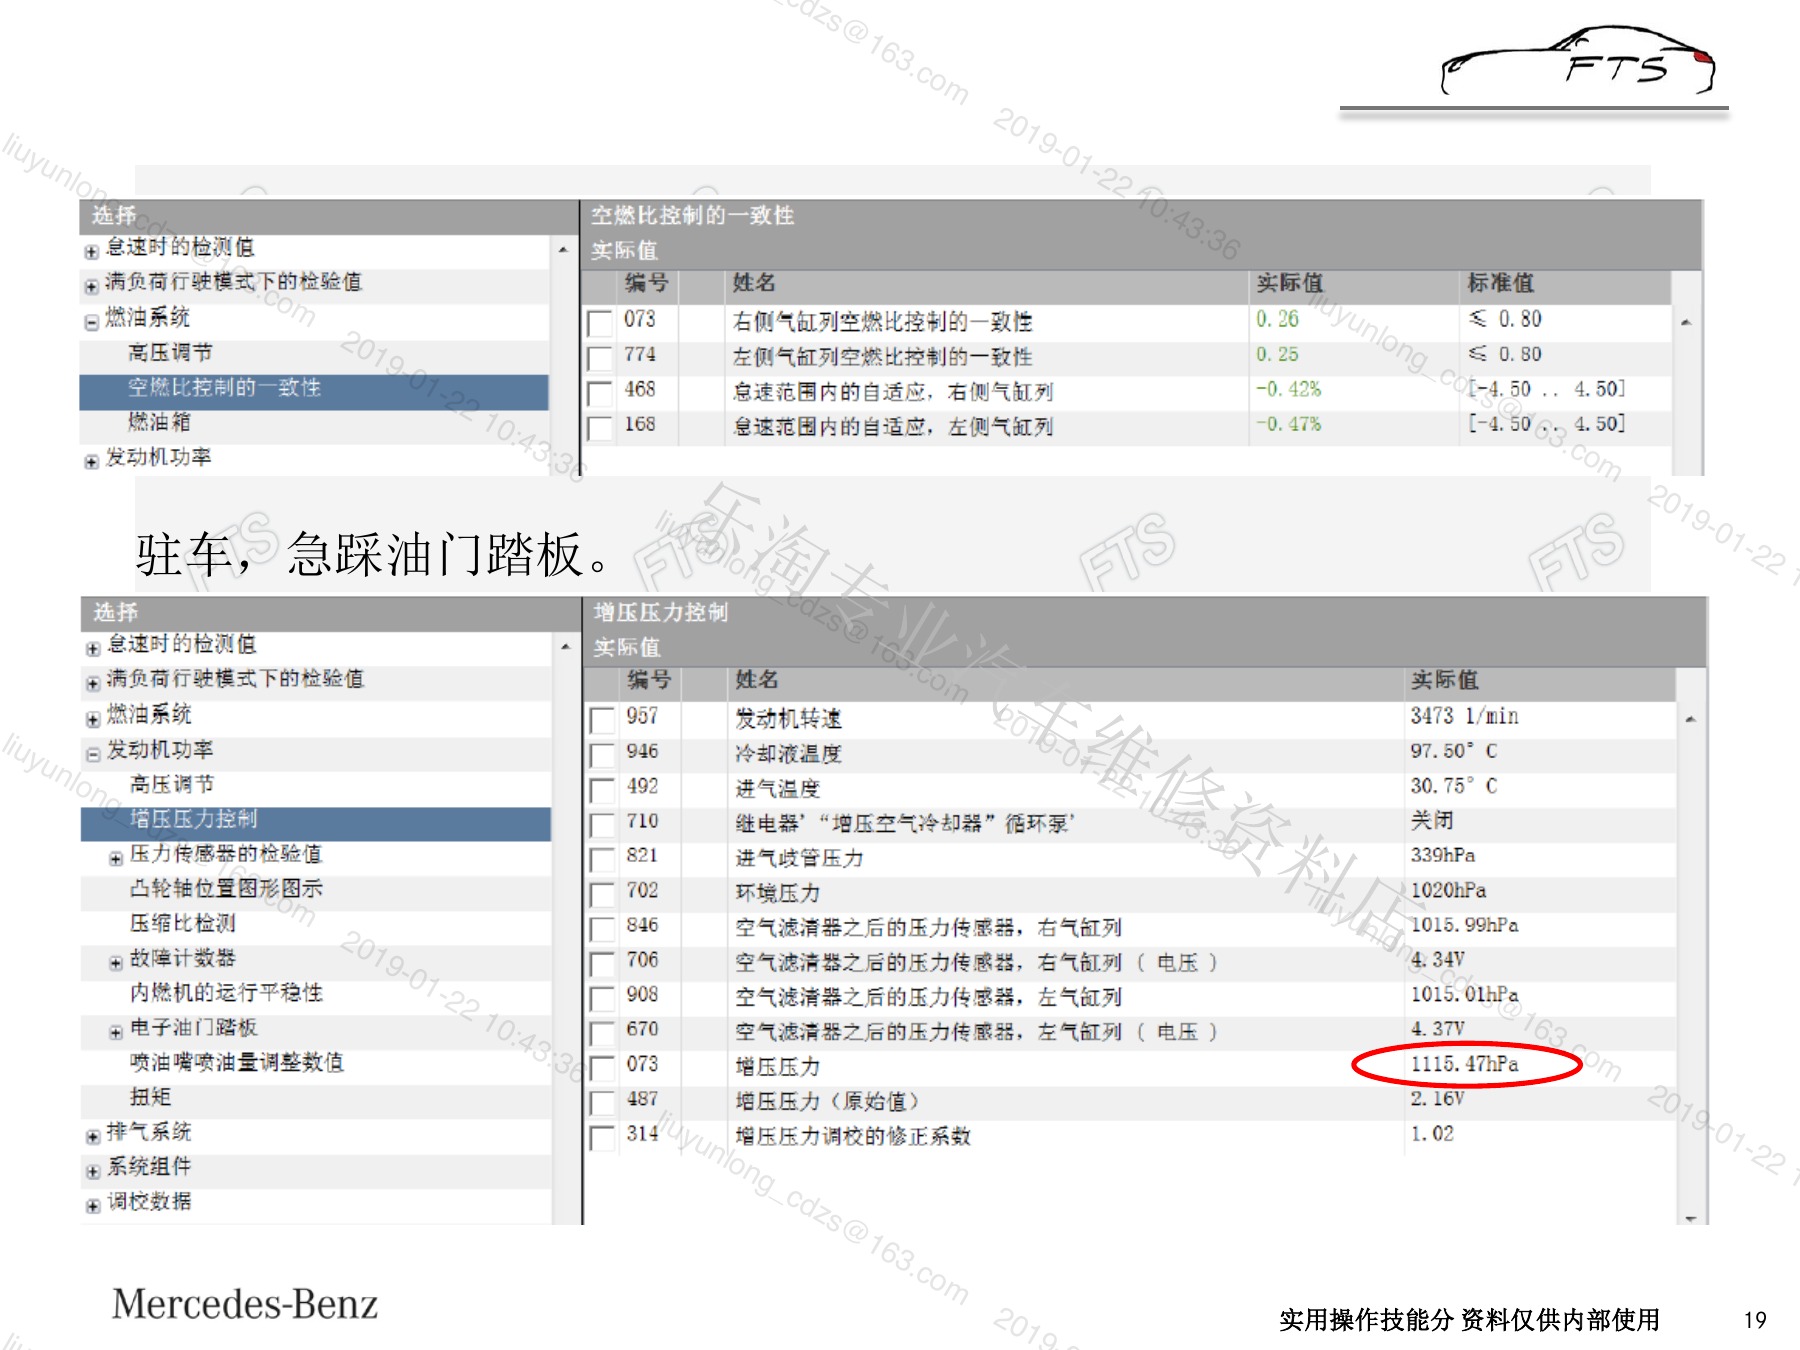Expand 发动机功率 in the upper screenshot tree
The image size is (1800, 1350).
[92, 462]
